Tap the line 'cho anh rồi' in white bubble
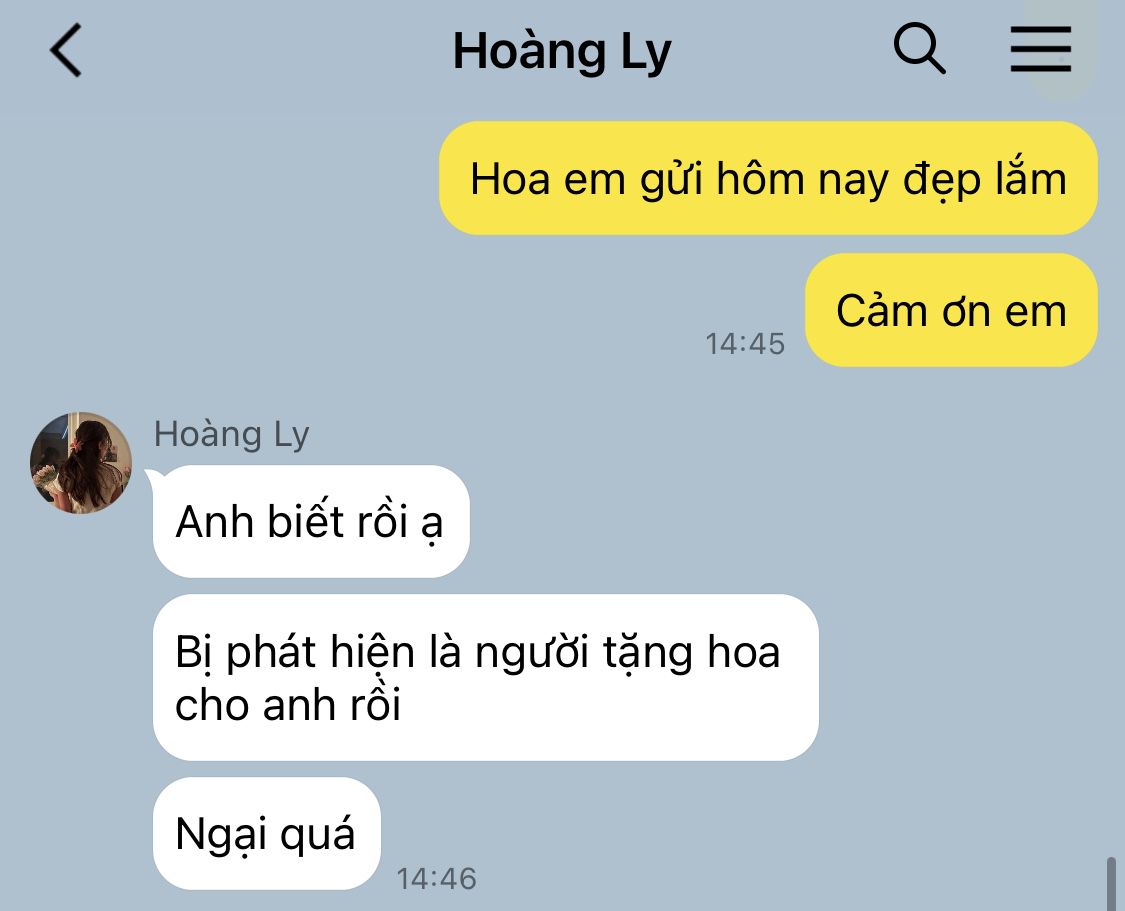The image size is (1125, 911). click(288, 704)
